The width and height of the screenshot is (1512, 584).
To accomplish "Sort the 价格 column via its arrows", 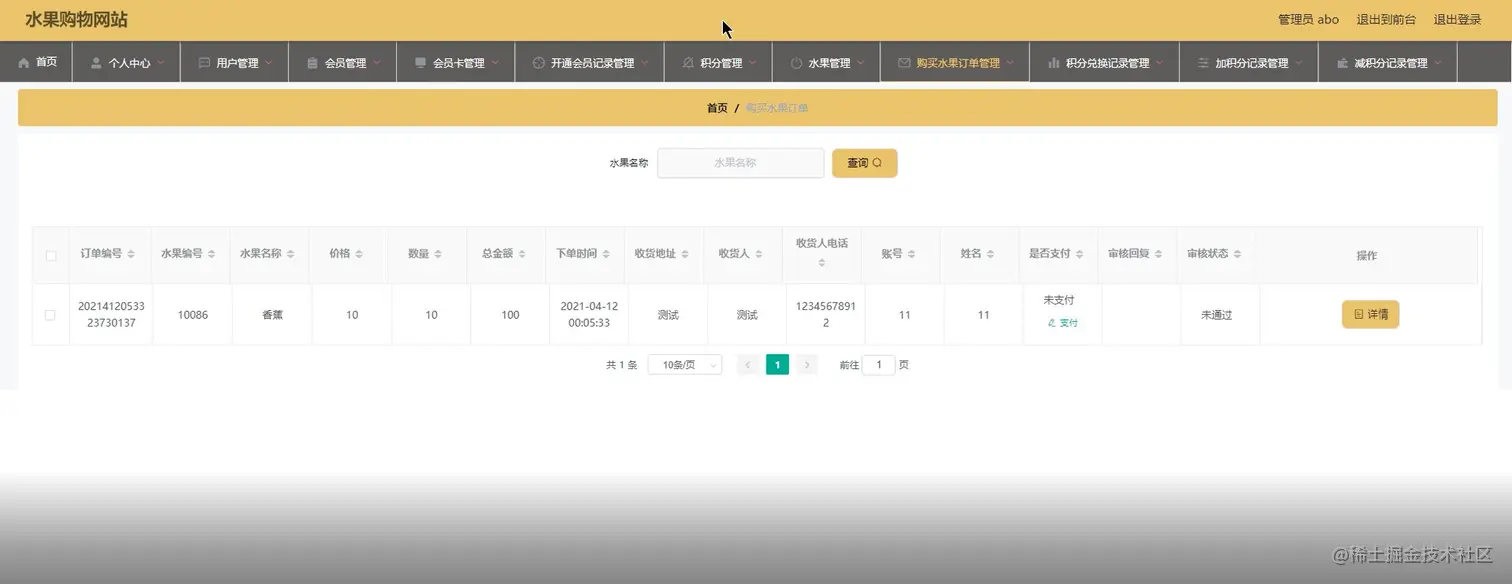I will pyautogui.click(x=359, y=254).
